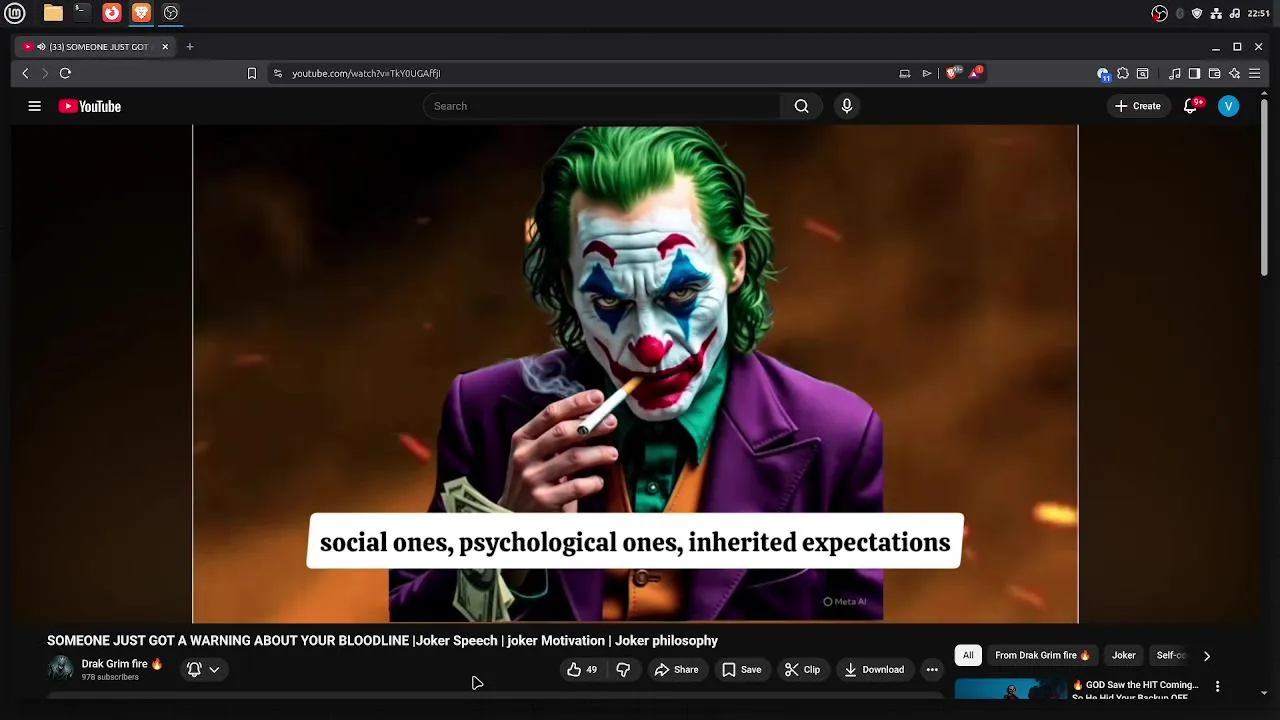Select the Joker filter chip
This screenshot has height=720, width=1280.
tap(1124, 656)
